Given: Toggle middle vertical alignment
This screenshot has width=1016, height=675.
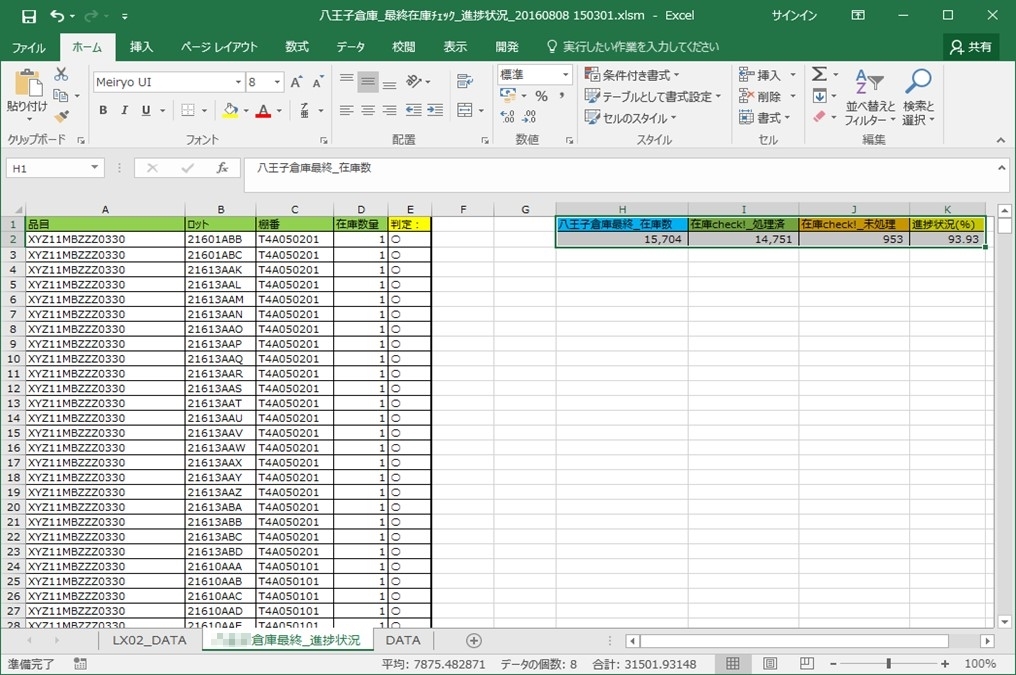Looking at the screenshot, I should (368, 82).
